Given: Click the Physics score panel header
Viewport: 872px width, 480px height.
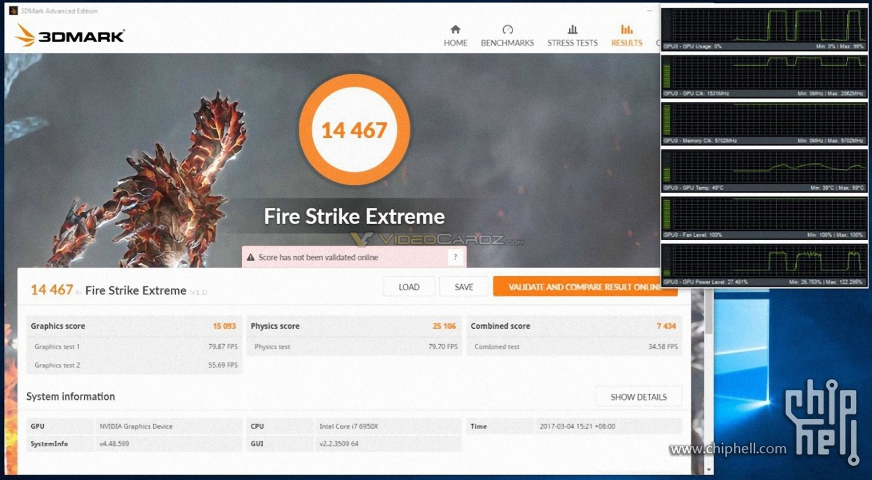Looking at the screenshot, I should pos(353,326).
